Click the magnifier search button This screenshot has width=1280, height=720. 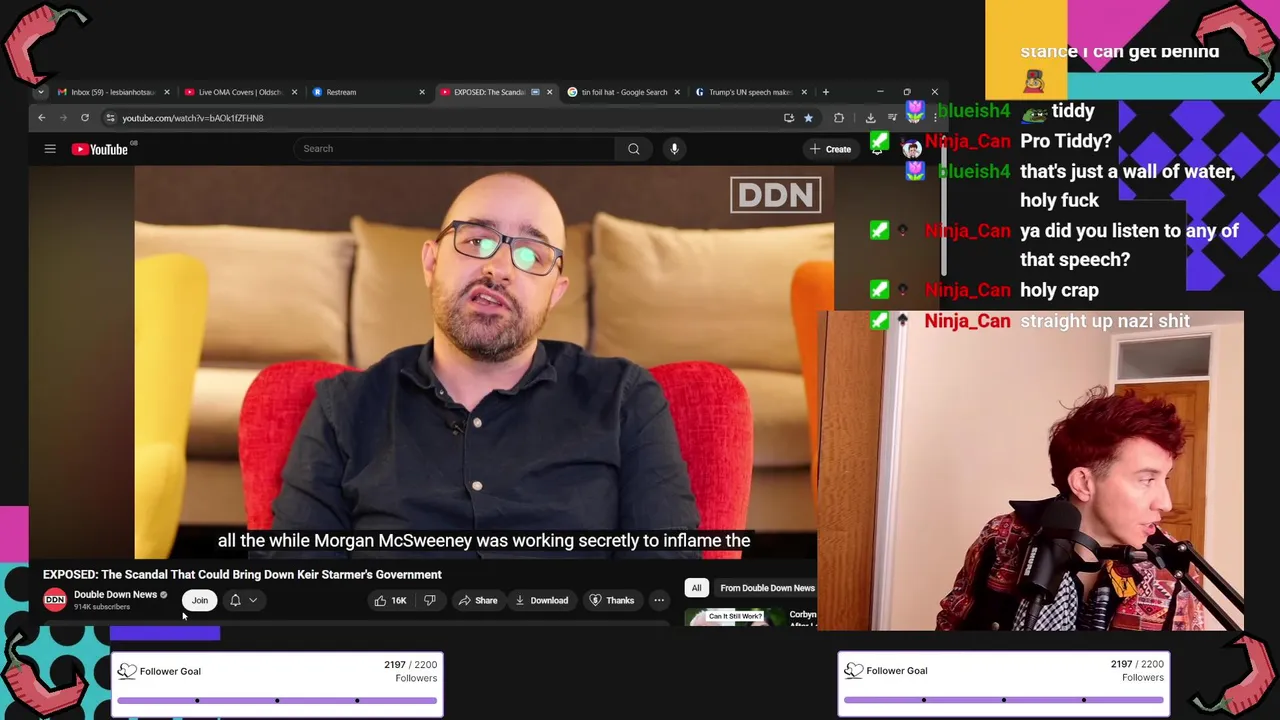[634, 149]
